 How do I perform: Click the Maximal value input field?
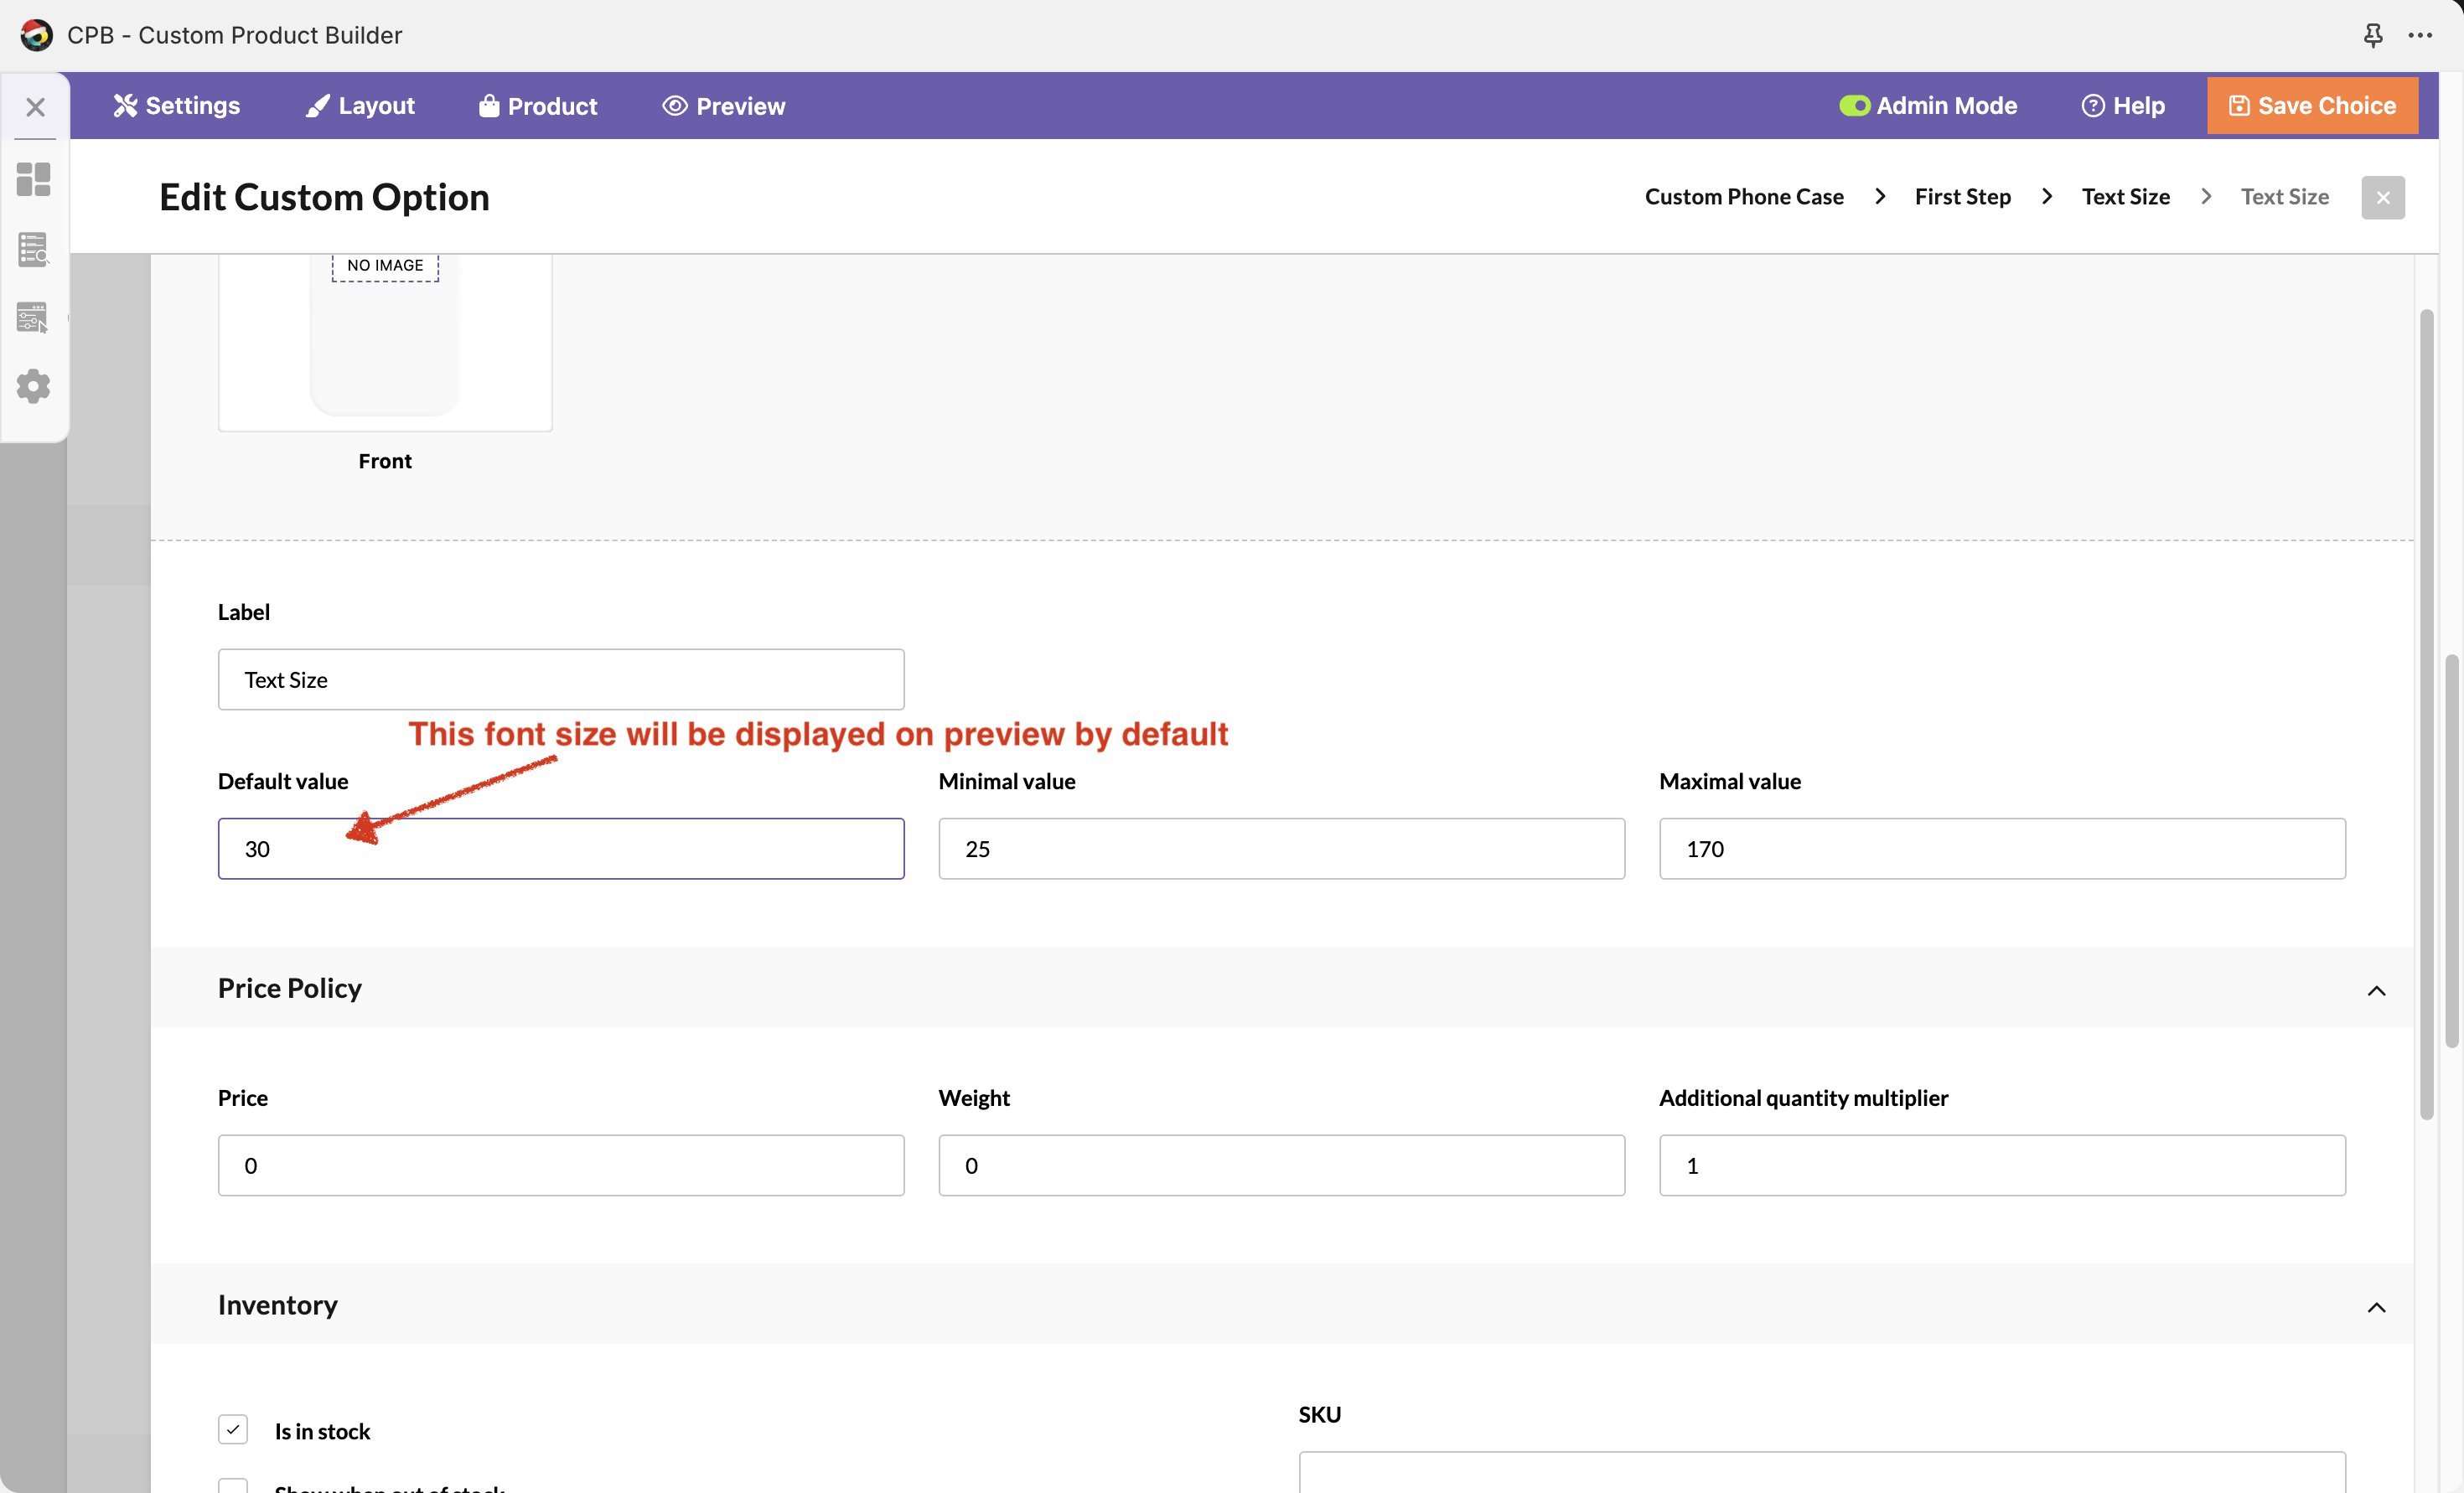[x=2002, y=849]
